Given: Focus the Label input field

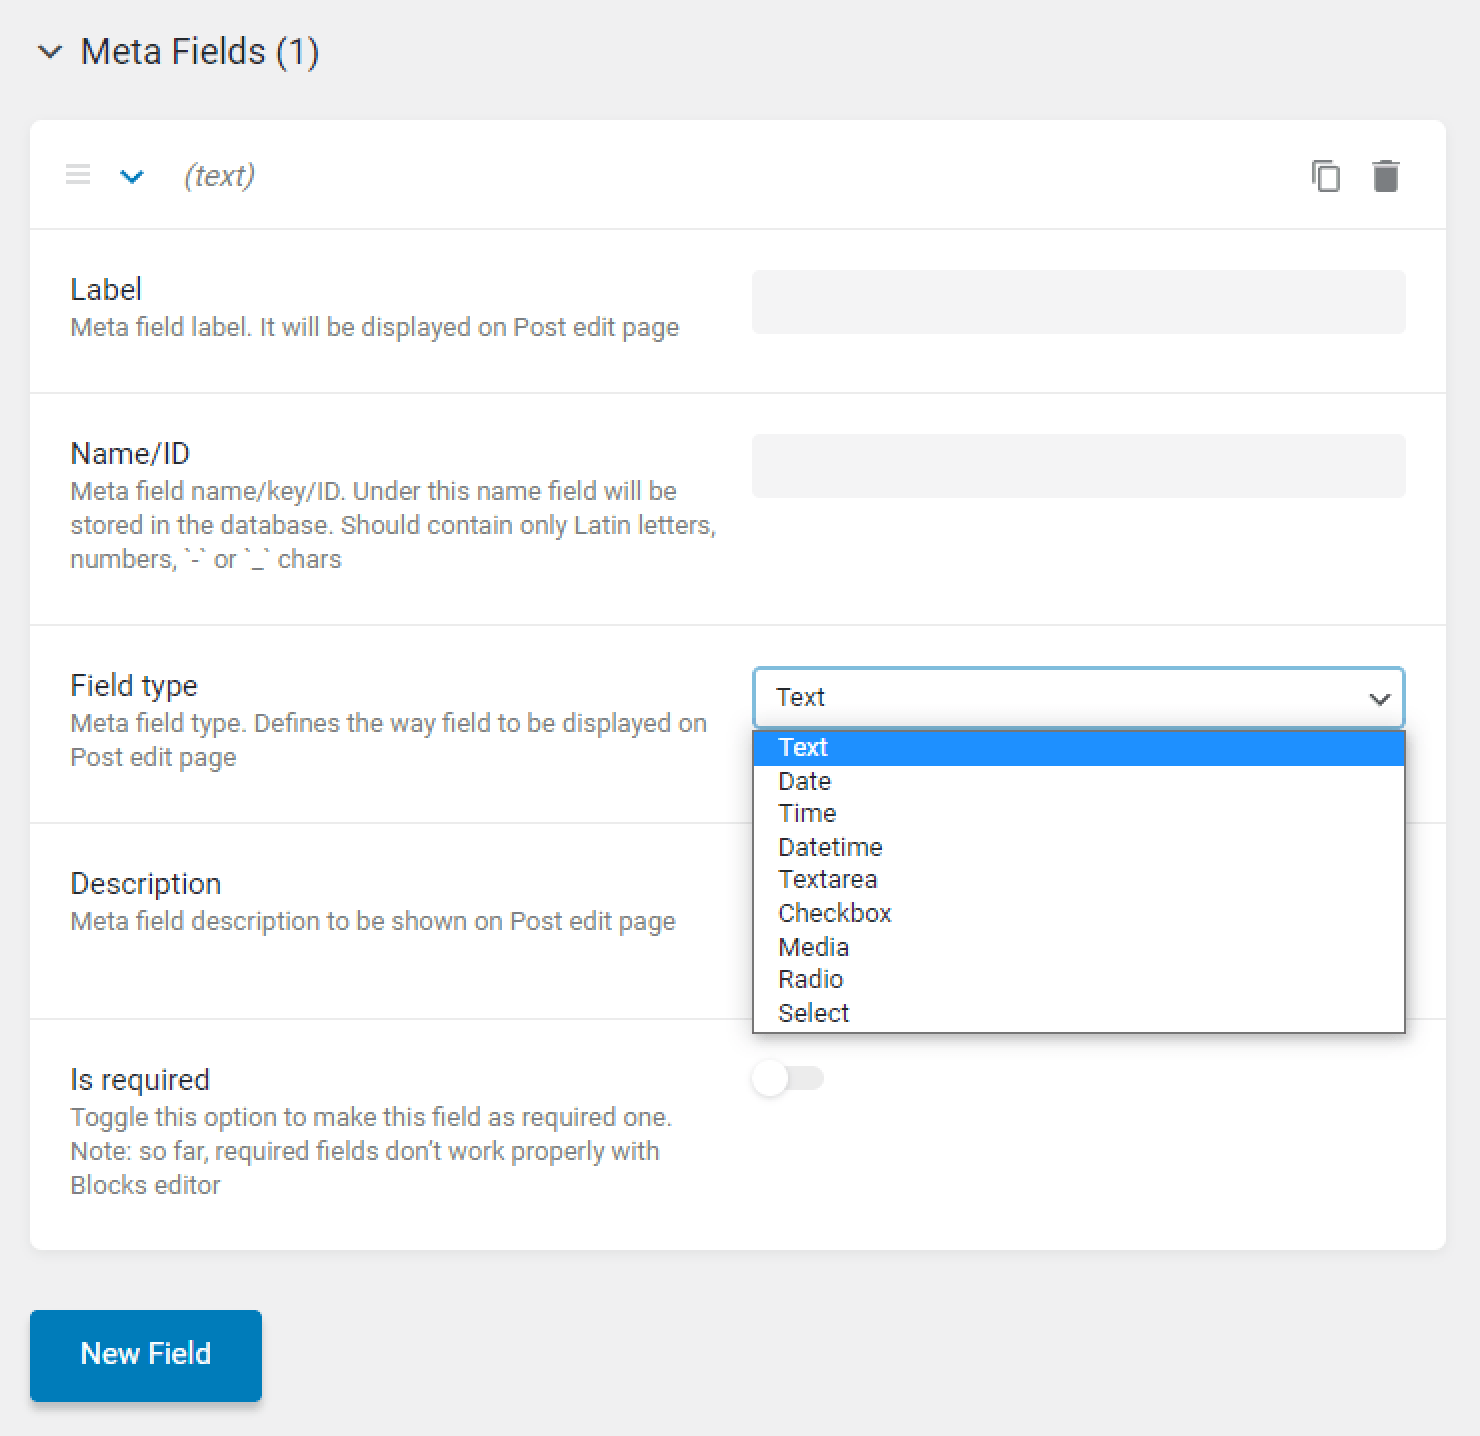Looking at the screenshot, I should (x=1079, y=301).
